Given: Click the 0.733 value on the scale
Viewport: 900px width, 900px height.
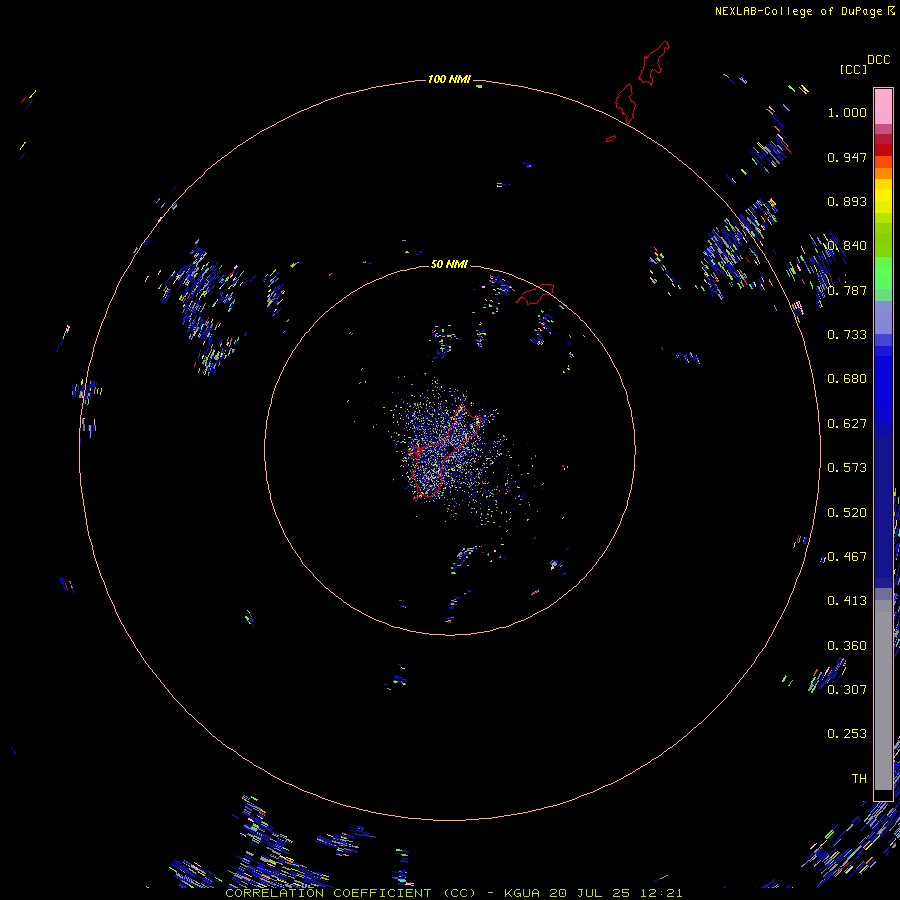Looking at the screenshot, I should pos(847,335).
